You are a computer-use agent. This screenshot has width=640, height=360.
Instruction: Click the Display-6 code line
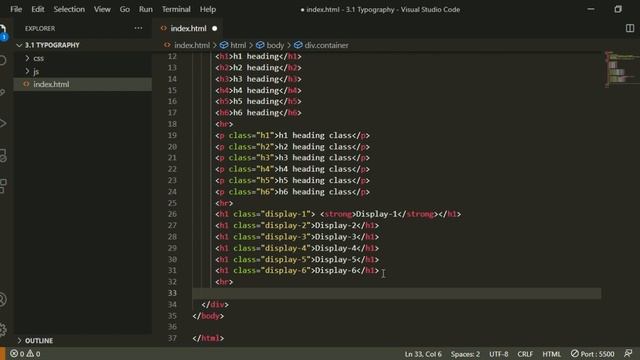[x=297, y=270]
